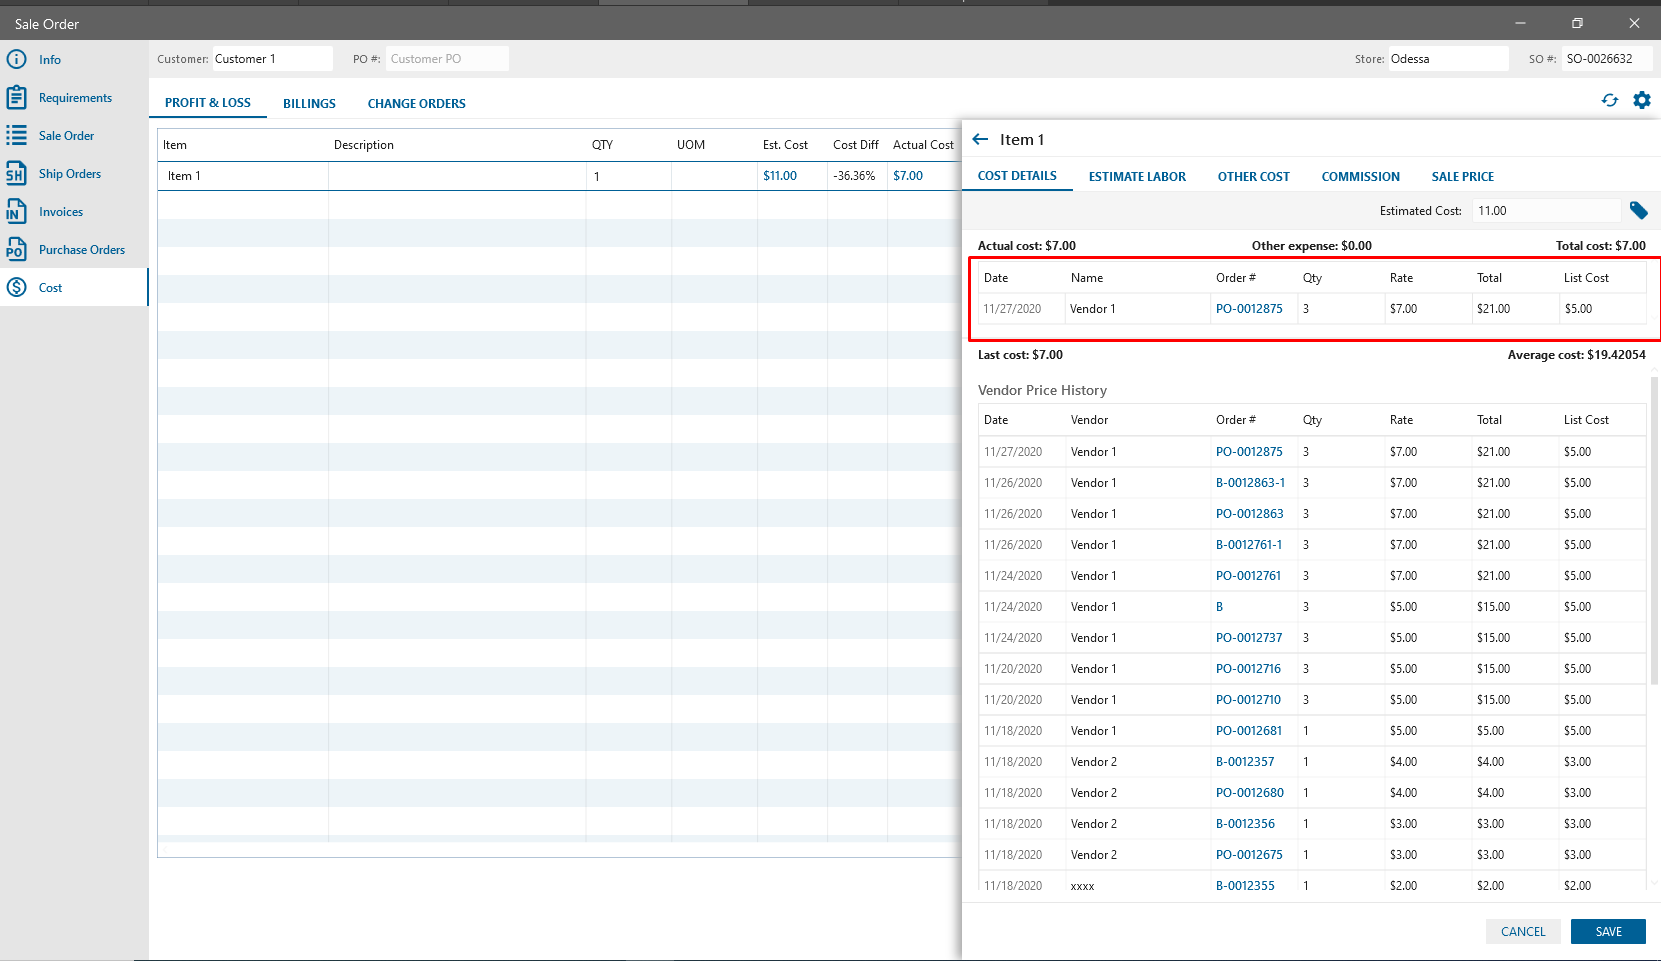Screen dimensions: 1661x961
Task: Open Ship Orders icon in sidebar
Action: pyautogui.click(x=16, y=173)
